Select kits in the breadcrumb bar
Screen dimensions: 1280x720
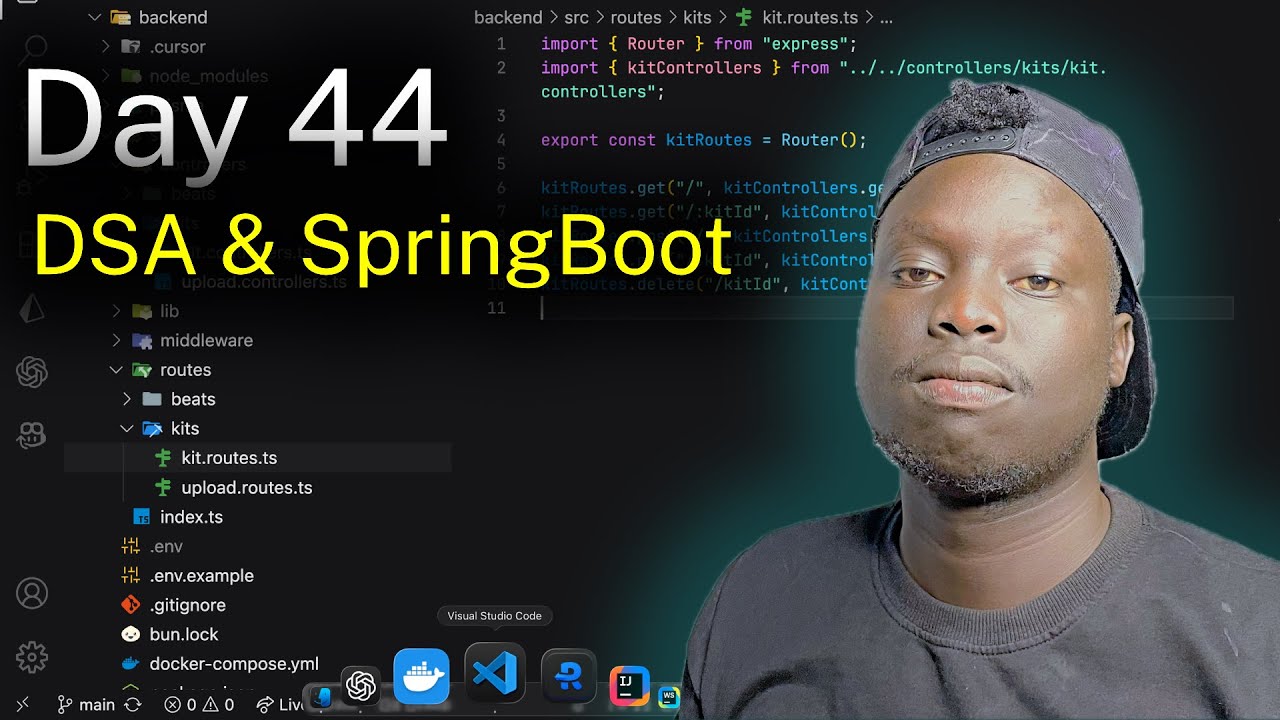[x=697, y=17]
